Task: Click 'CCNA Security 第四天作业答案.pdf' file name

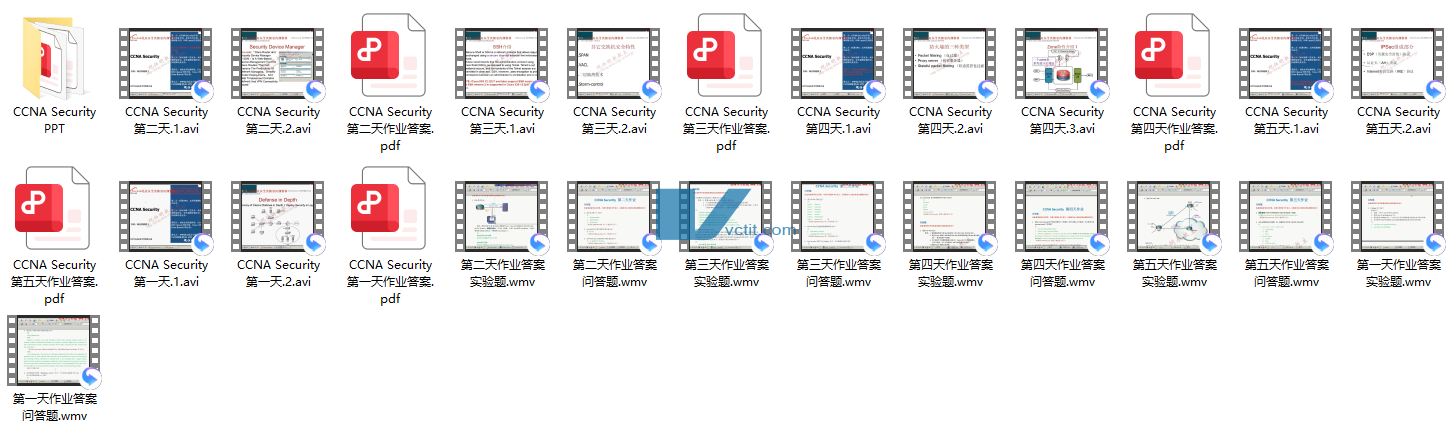Action: tap(1175, 129)
